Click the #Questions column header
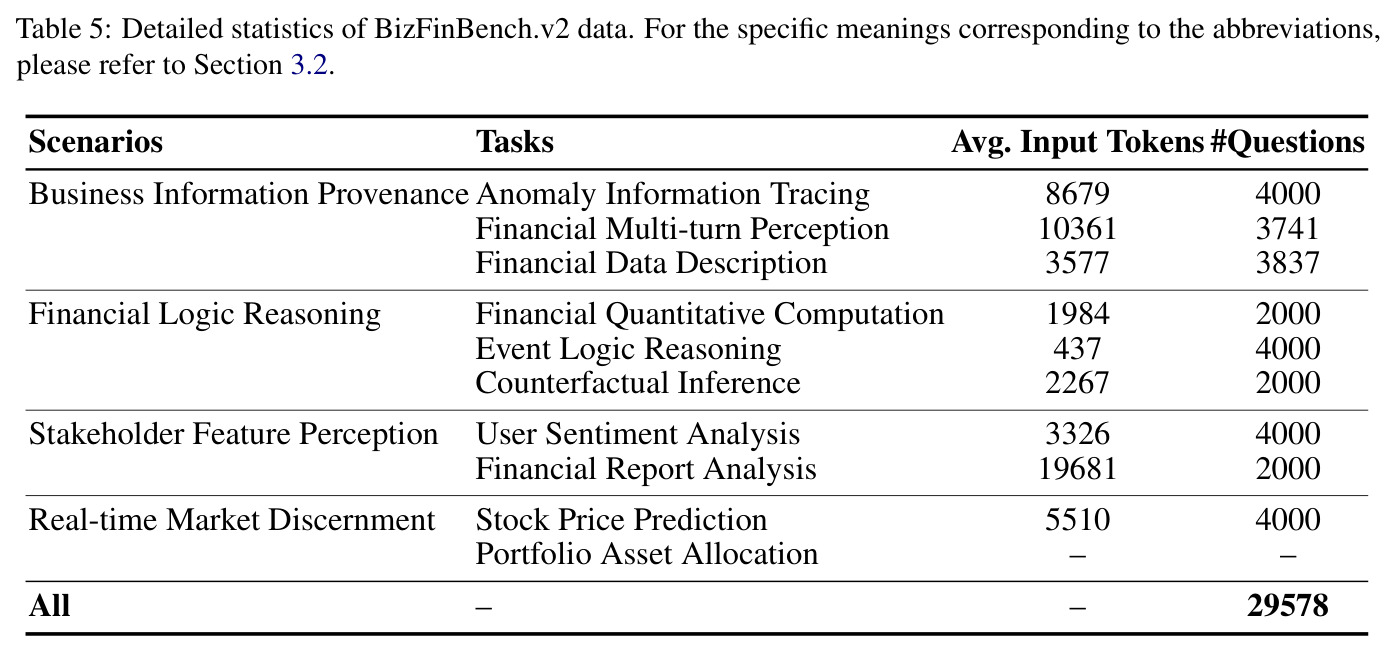1396x654 pixels. coord(1288,143)
